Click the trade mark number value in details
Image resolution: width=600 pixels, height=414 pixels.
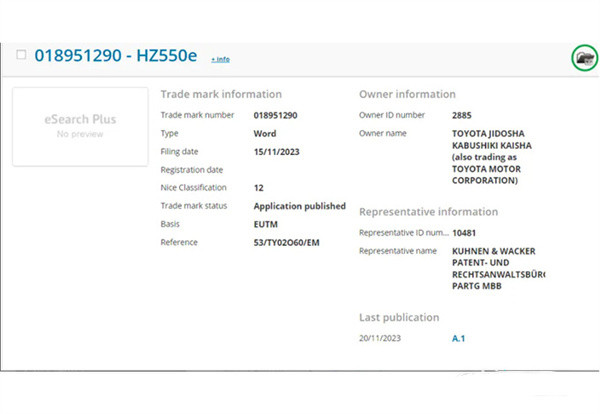[x=276, y=115]
